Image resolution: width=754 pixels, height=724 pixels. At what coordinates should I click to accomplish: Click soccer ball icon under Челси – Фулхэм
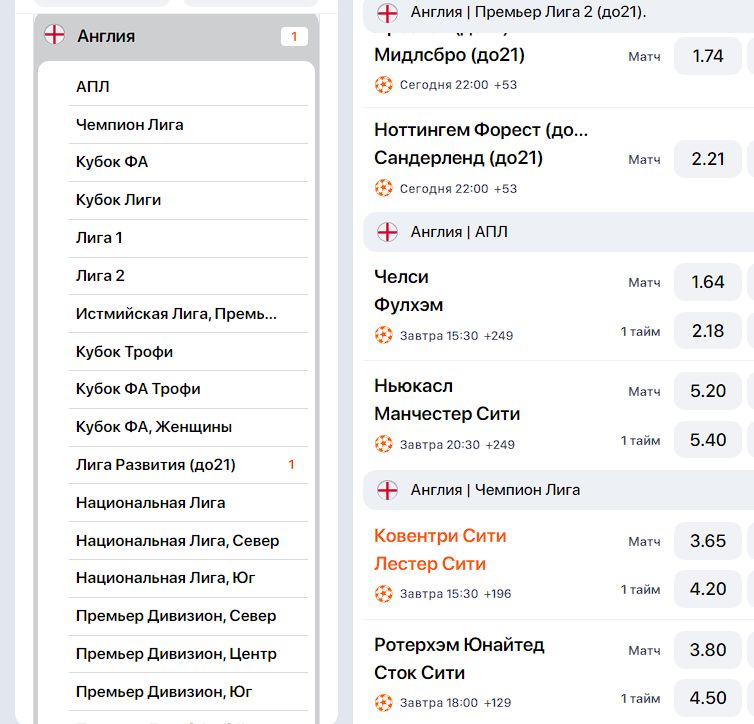(x=384, y=335)
